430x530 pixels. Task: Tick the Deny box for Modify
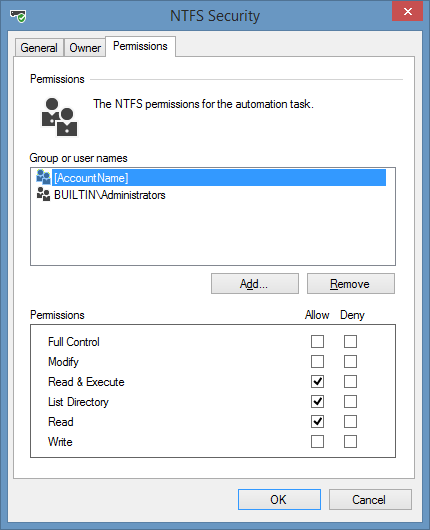(350, 361)
